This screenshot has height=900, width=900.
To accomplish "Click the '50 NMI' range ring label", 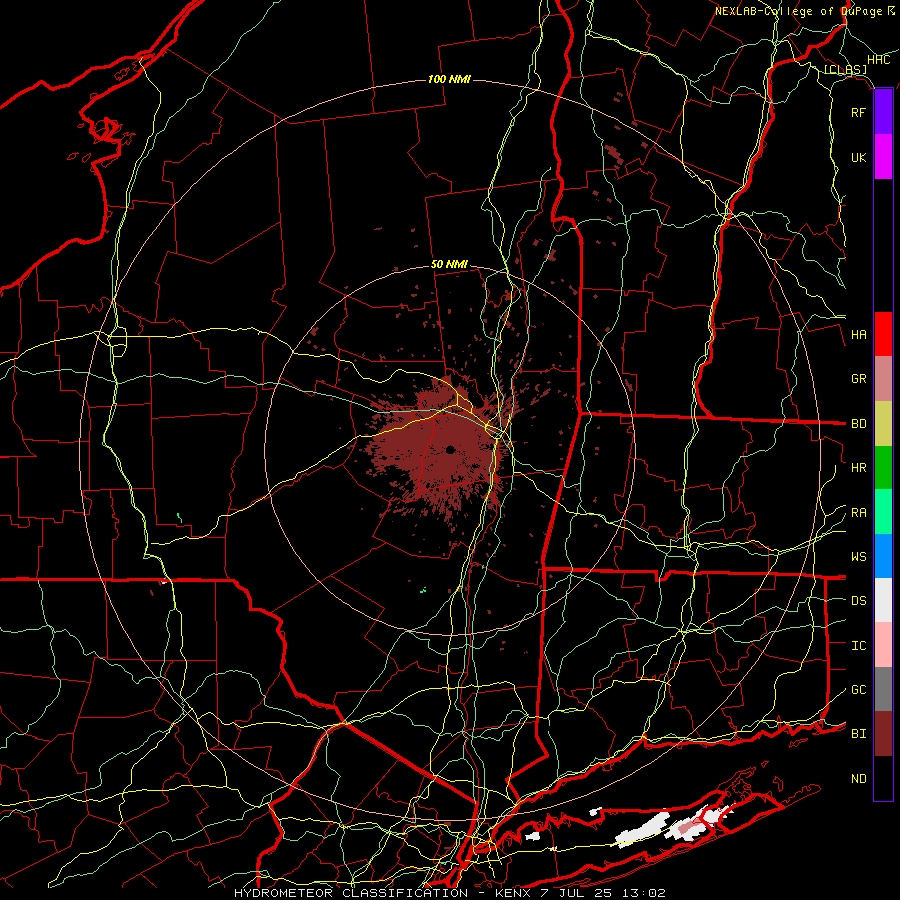I will pyautogui.click(x=449, y=265).
